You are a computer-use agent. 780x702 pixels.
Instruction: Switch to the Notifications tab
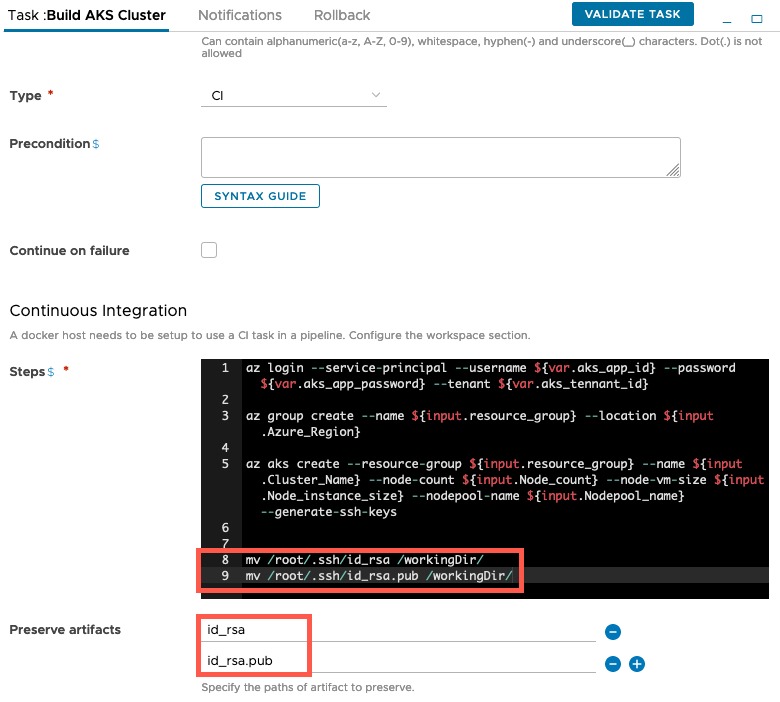(240, 15)
